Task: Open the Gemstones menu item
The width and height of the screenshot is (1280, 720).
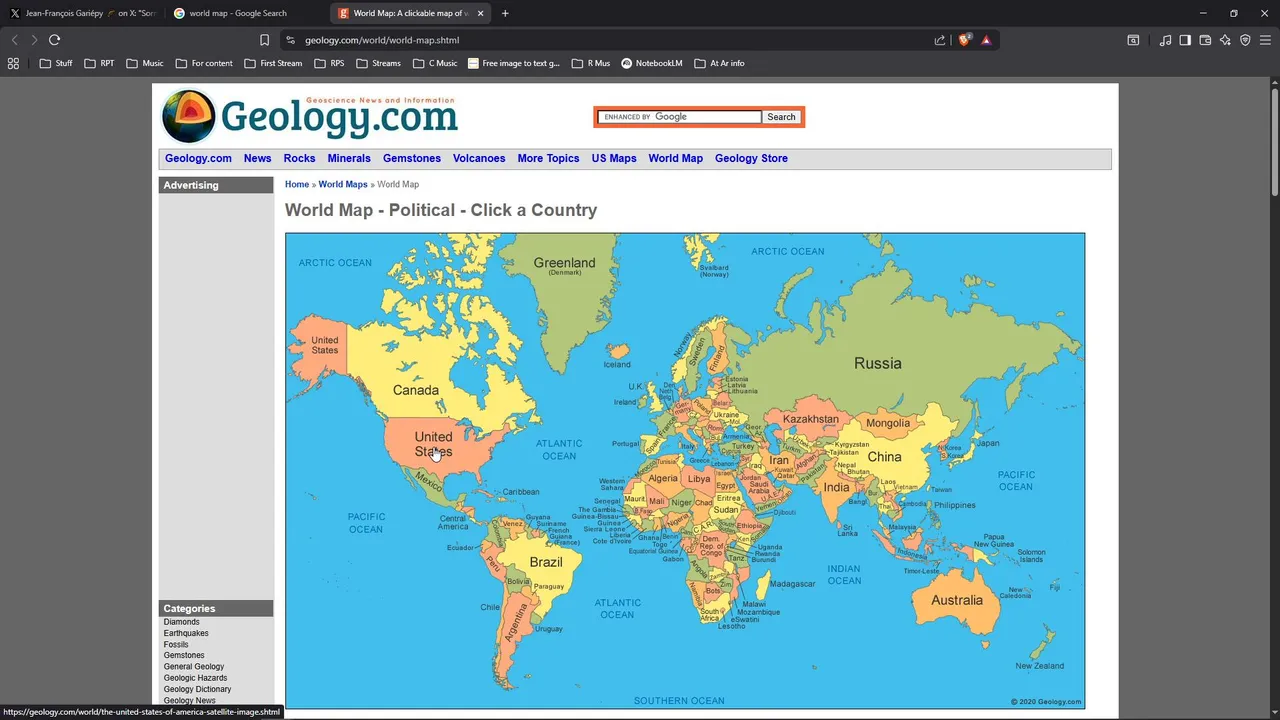Action: tap(412, 158)
